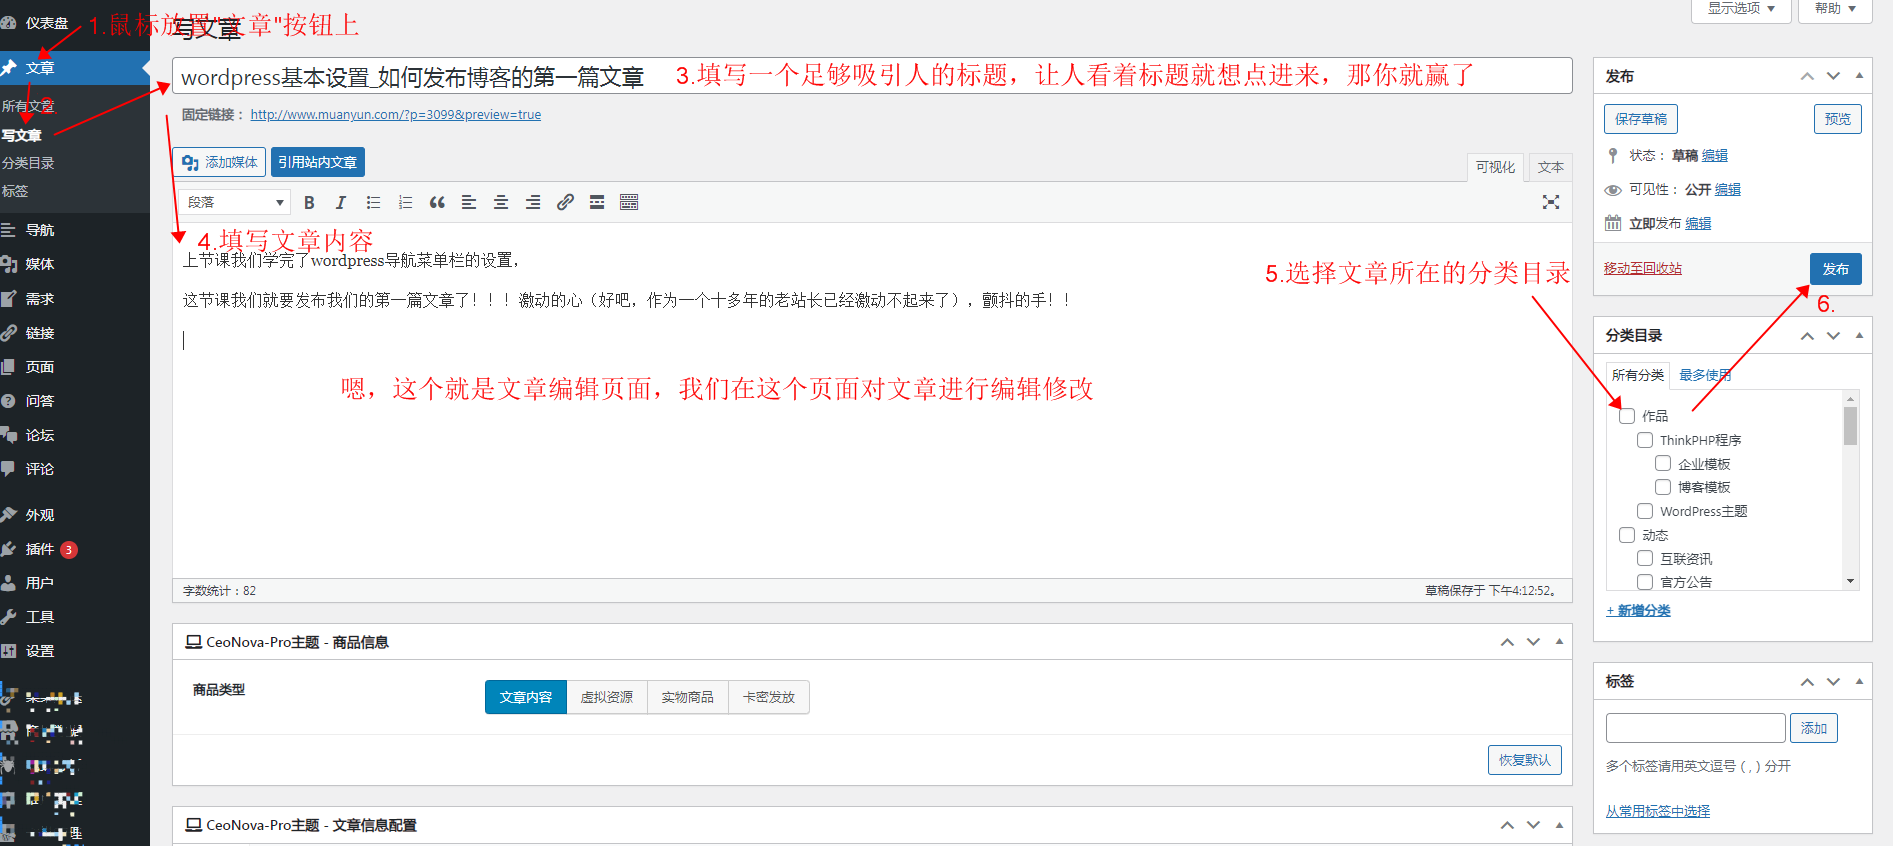Screen dimensions: 1893x846
Task: Collapse the 分类目录 panel with its triangle toggle
Action: point(1859,336)
